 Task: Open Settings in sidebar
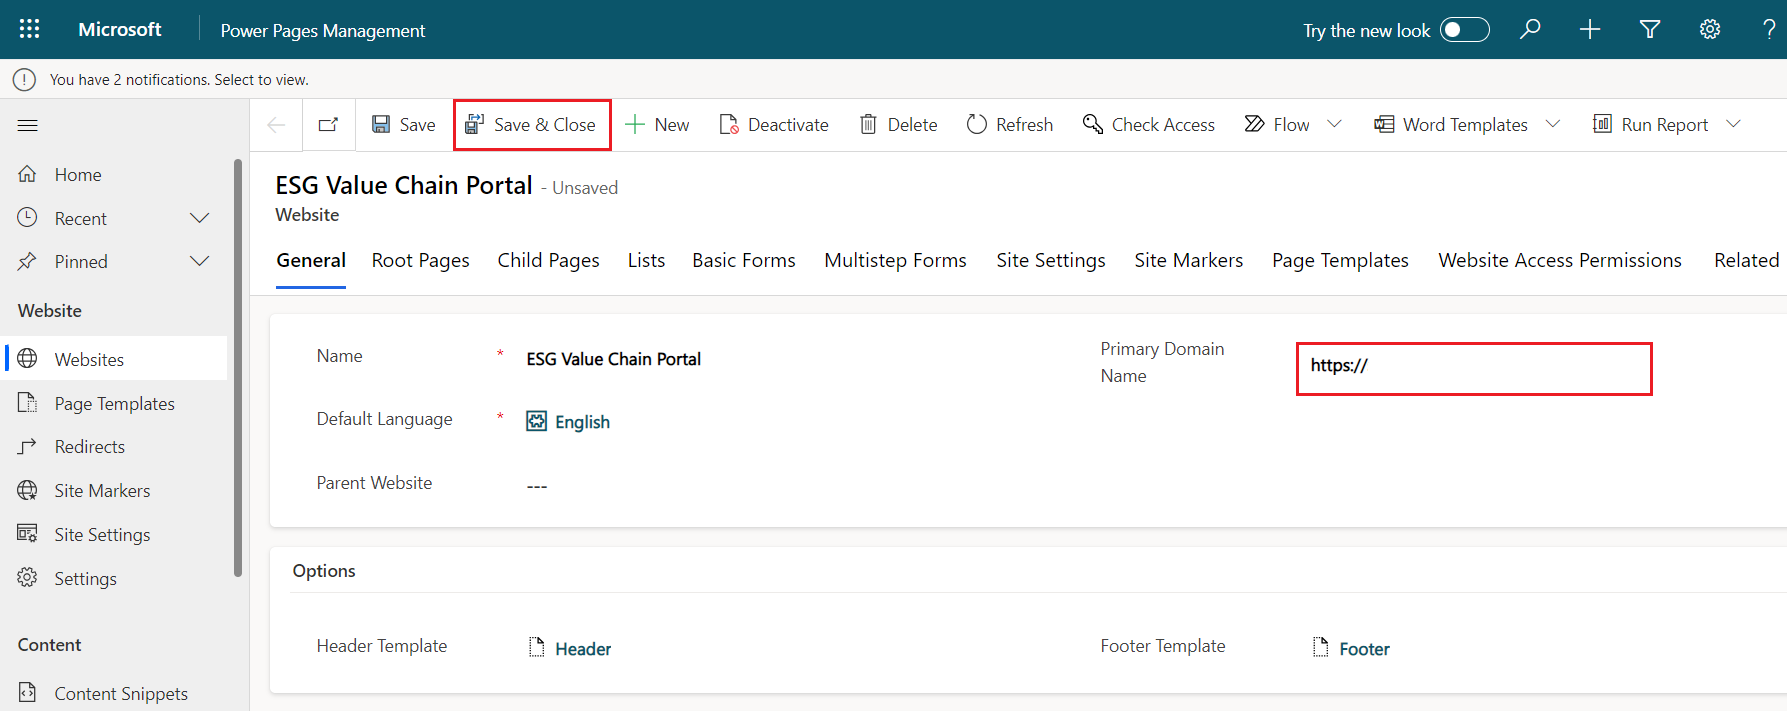pyautogui.click(x=116, y=579)
